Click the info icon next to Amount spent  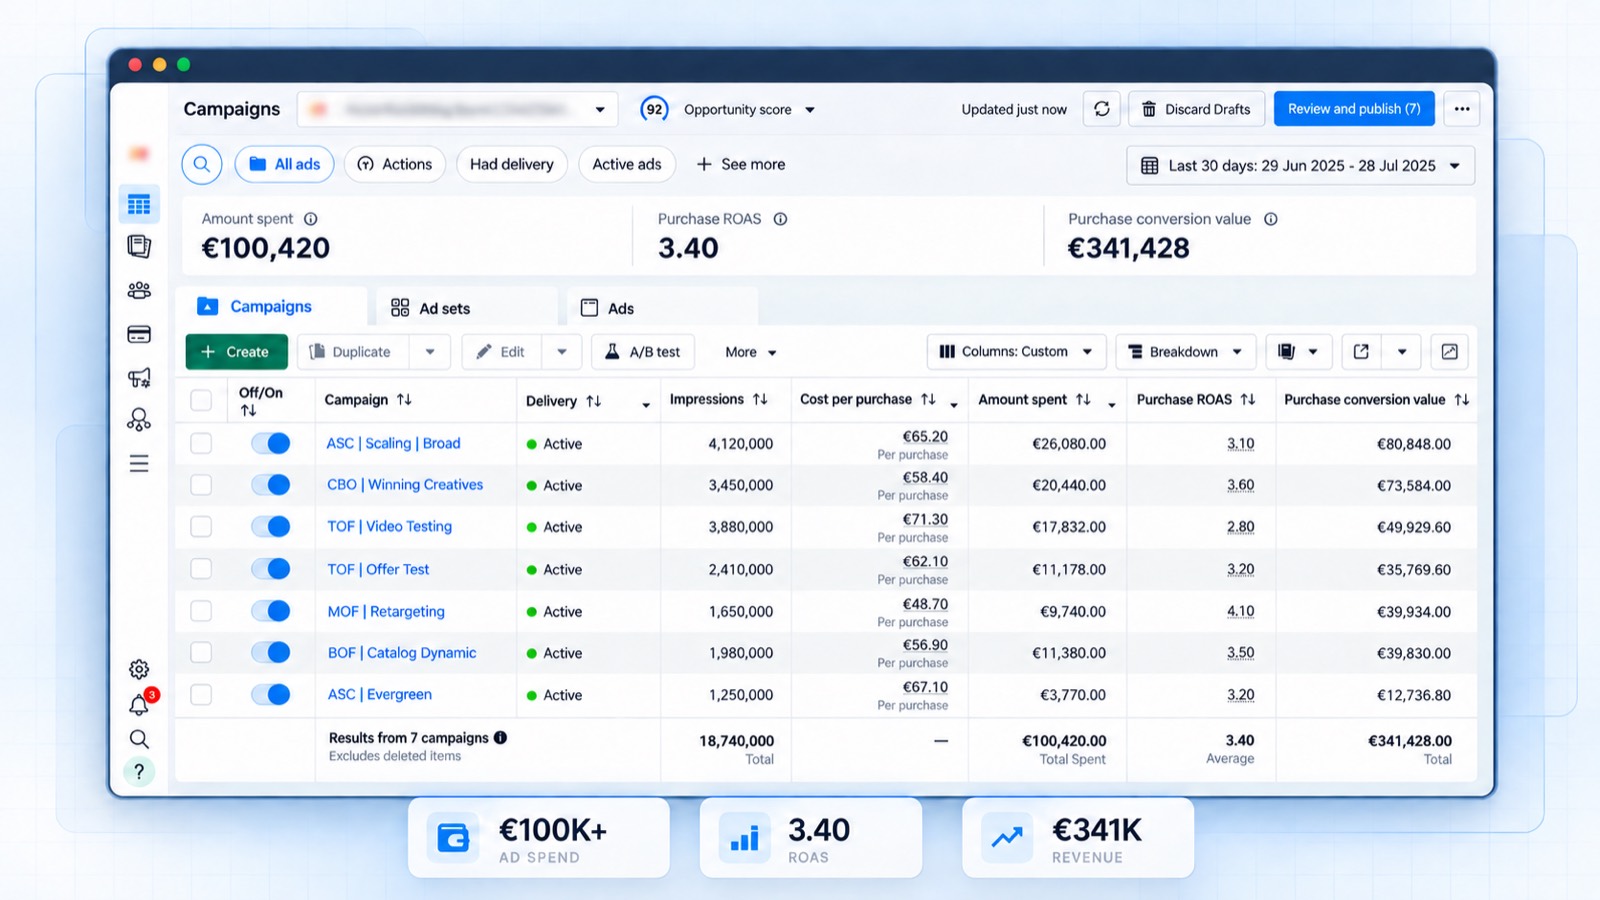pyautogui.click(x=311, y=219)
